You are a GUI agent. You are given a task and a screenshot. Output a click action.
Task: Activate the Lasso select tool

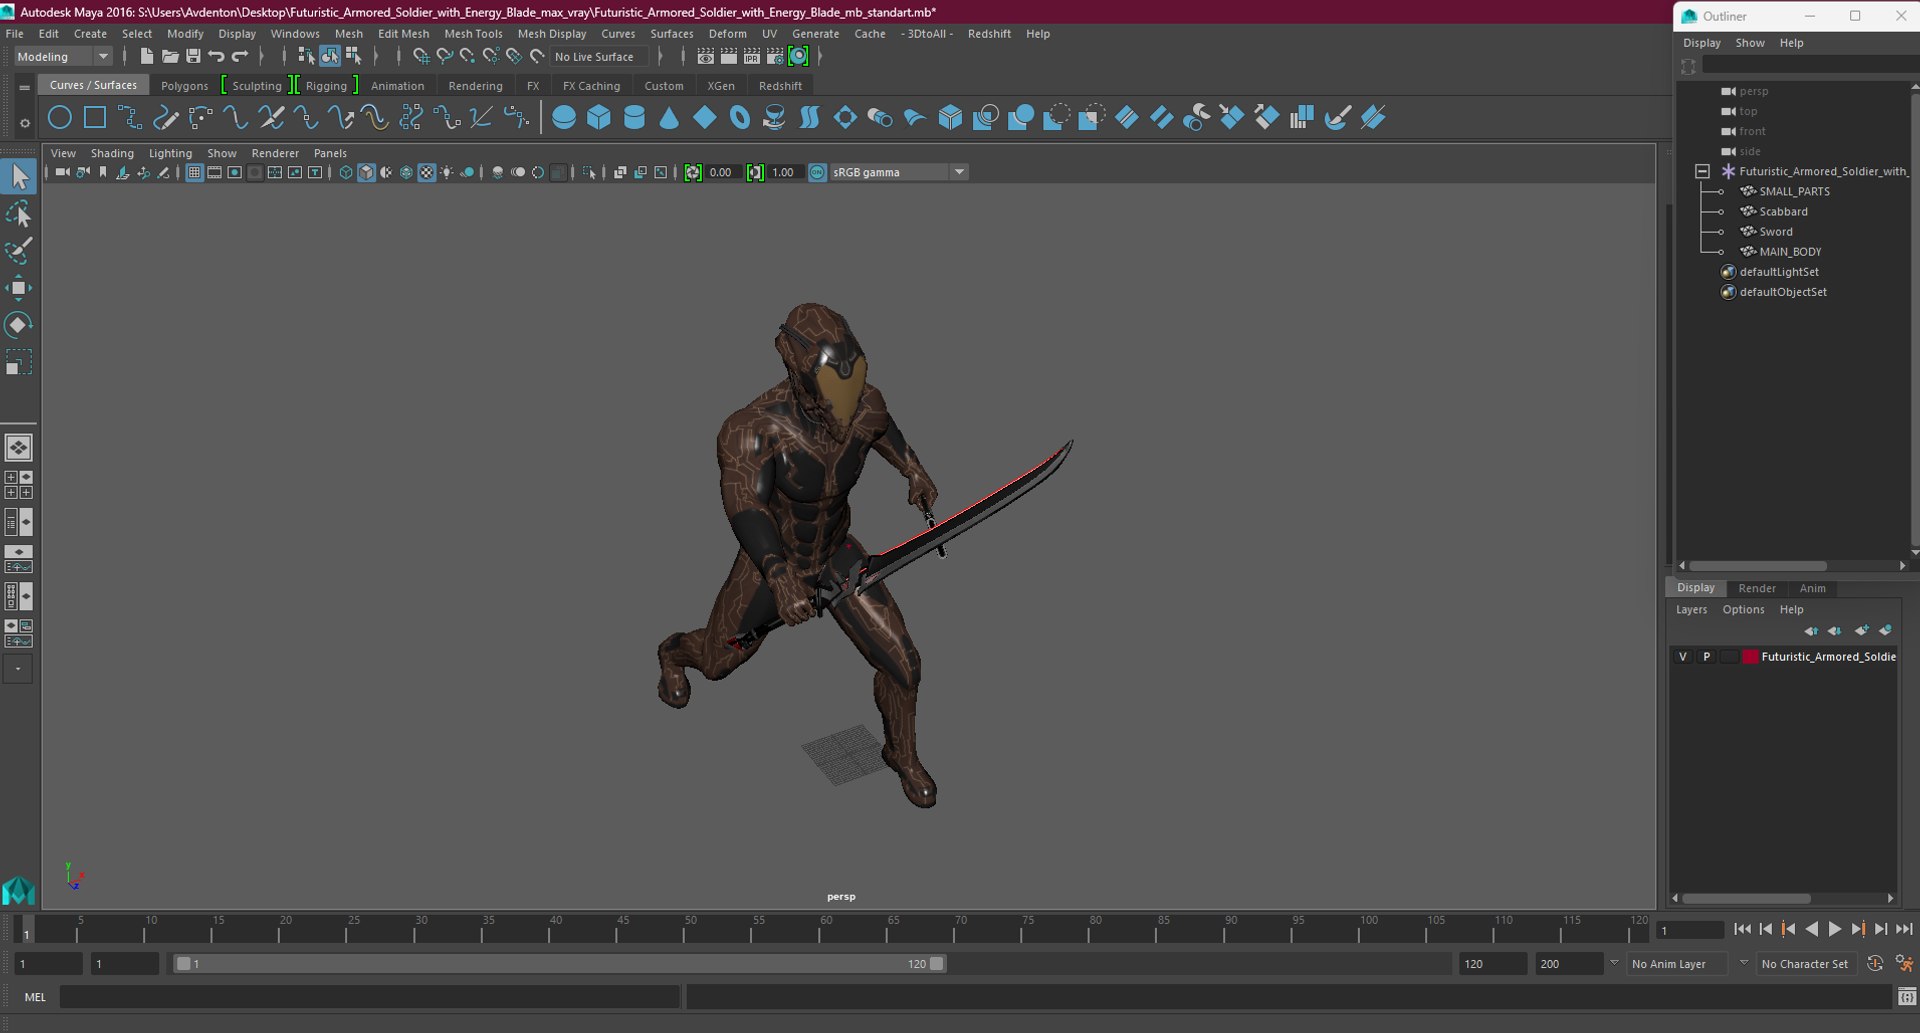pos(19,214)
